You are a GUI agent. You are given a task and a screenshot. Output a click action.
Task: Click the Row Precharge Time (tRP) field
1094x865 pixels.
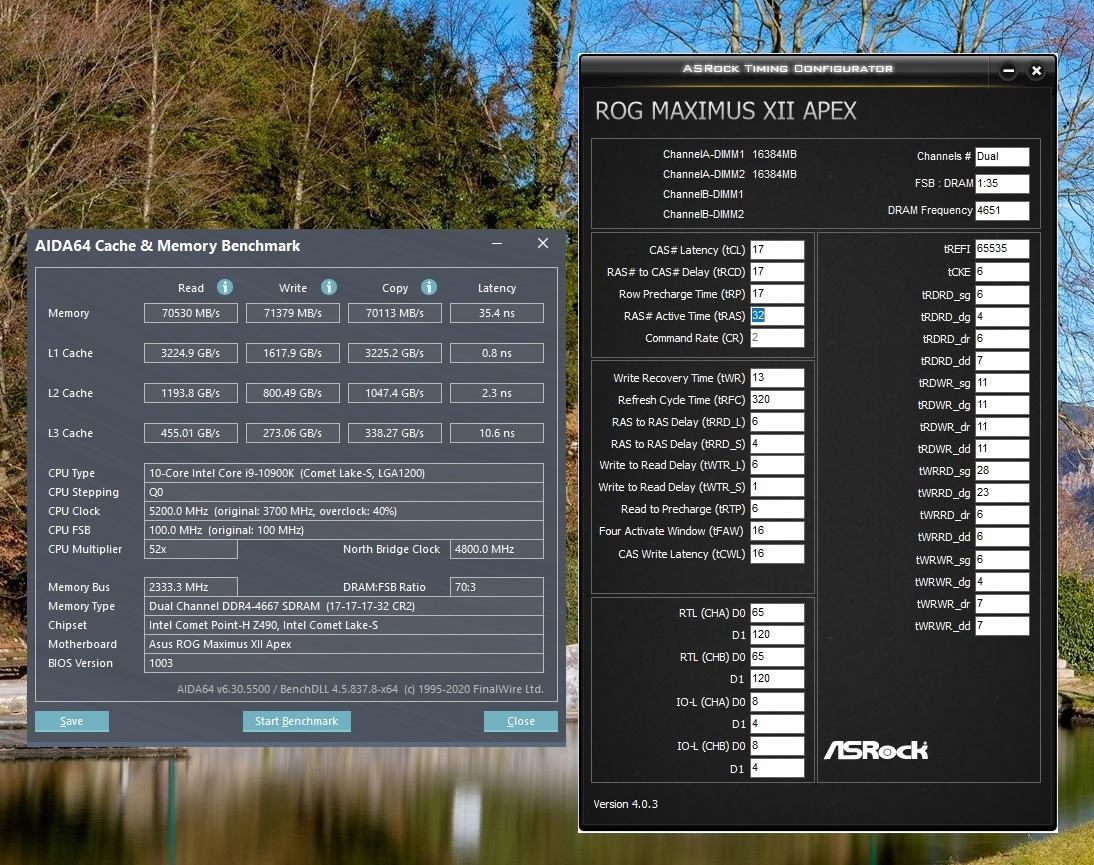click(x=777, y=294)
